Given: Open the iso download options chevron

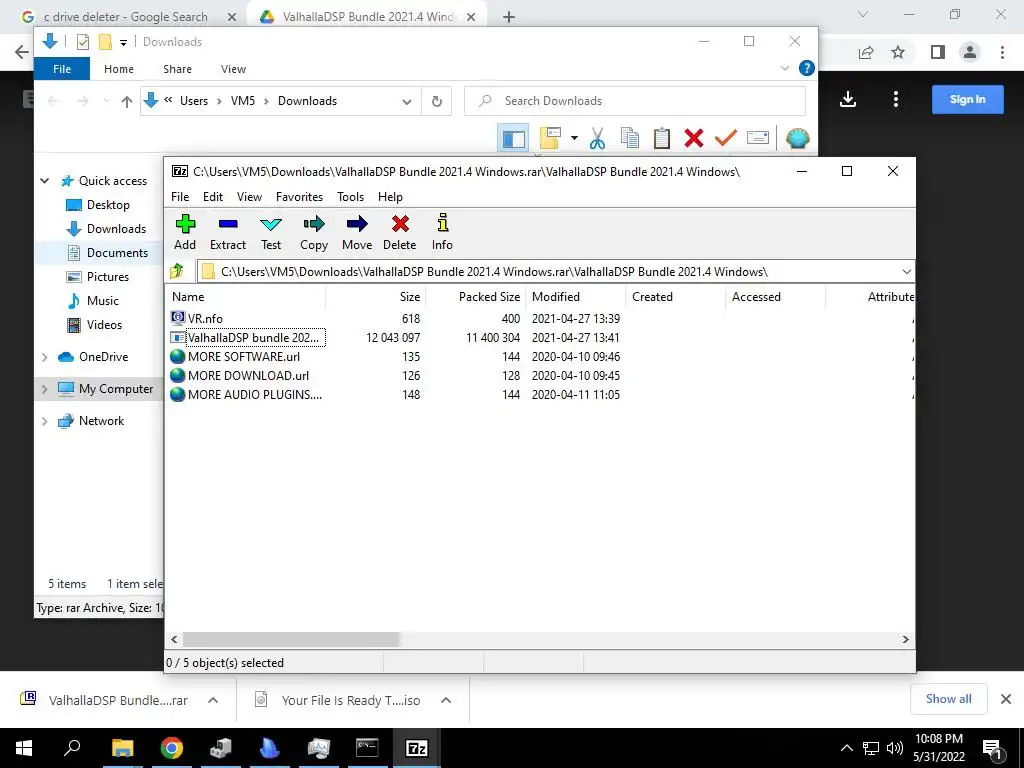Looking at the screenshot, I should click(x=446, y=700).
